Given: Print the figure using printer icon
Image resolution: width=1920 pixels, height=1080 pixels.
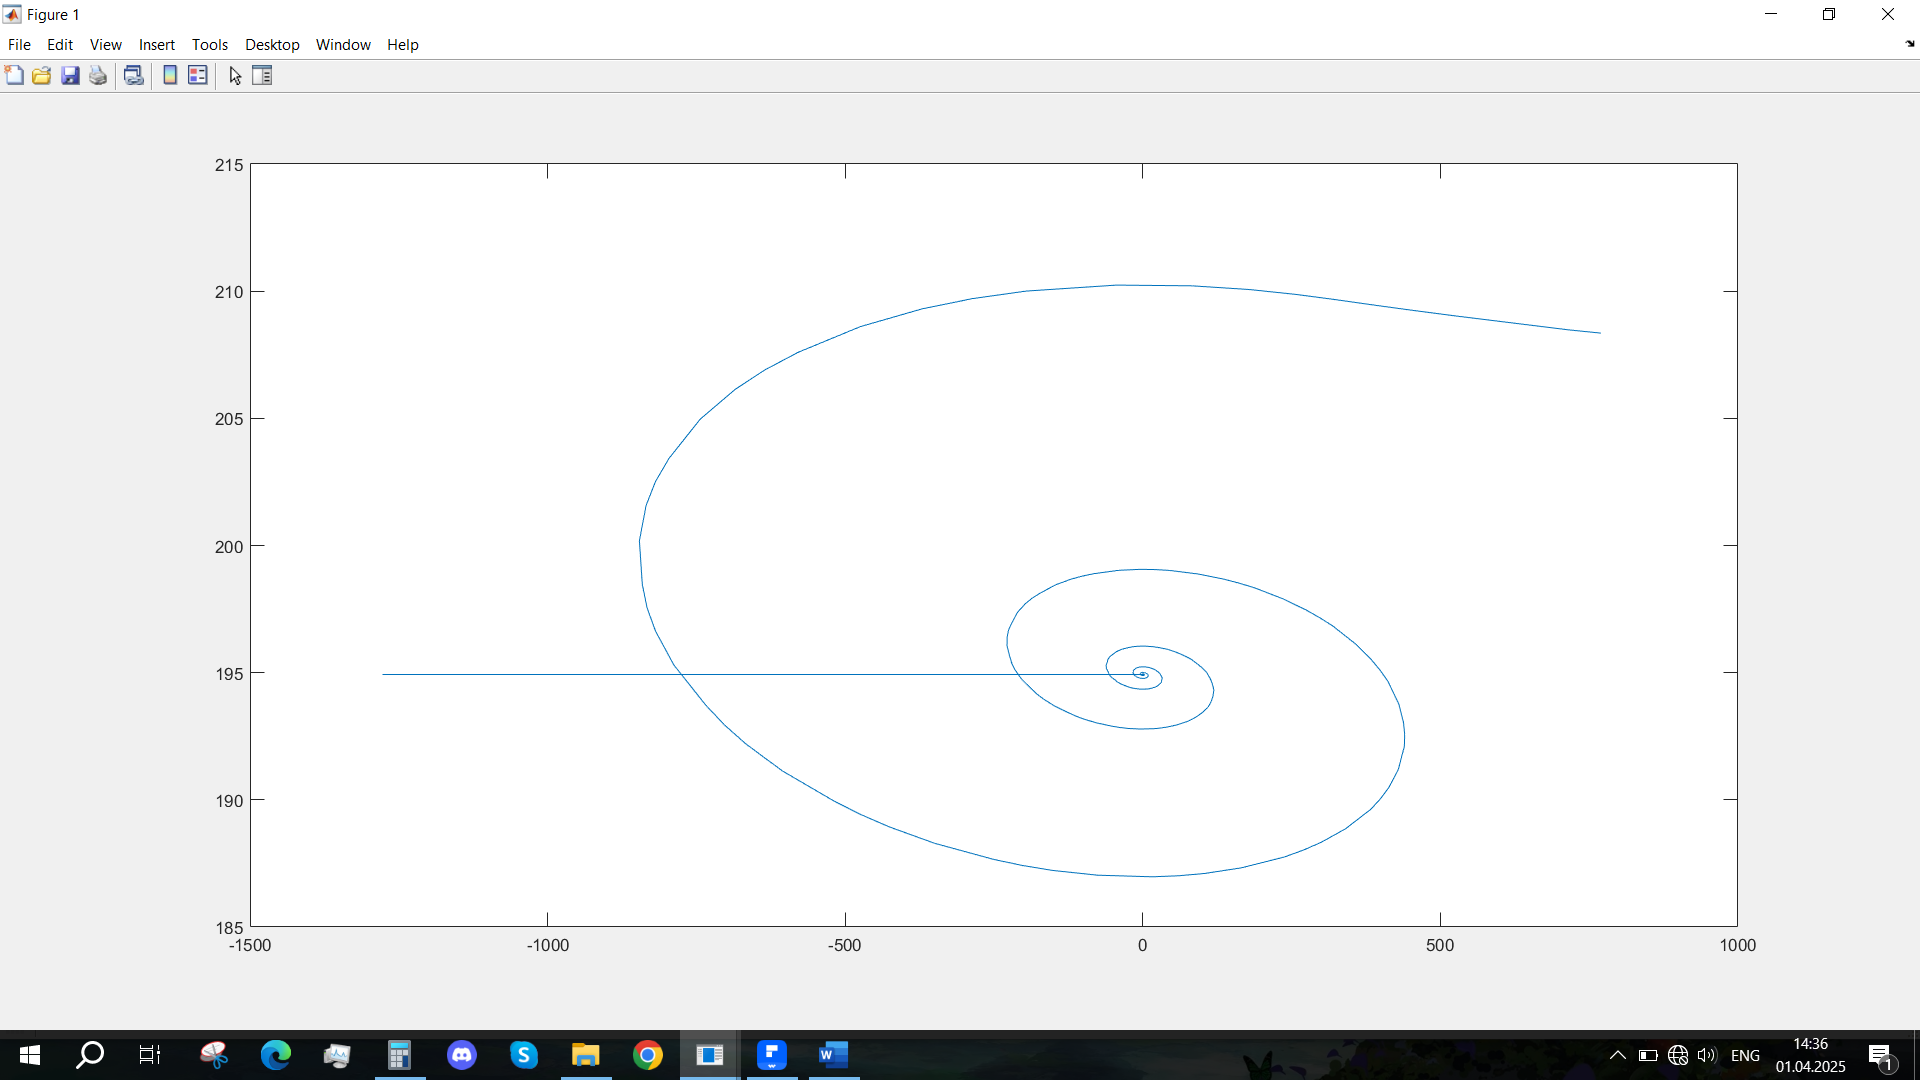Looking at the screenshot, I should tap(98, 75).
